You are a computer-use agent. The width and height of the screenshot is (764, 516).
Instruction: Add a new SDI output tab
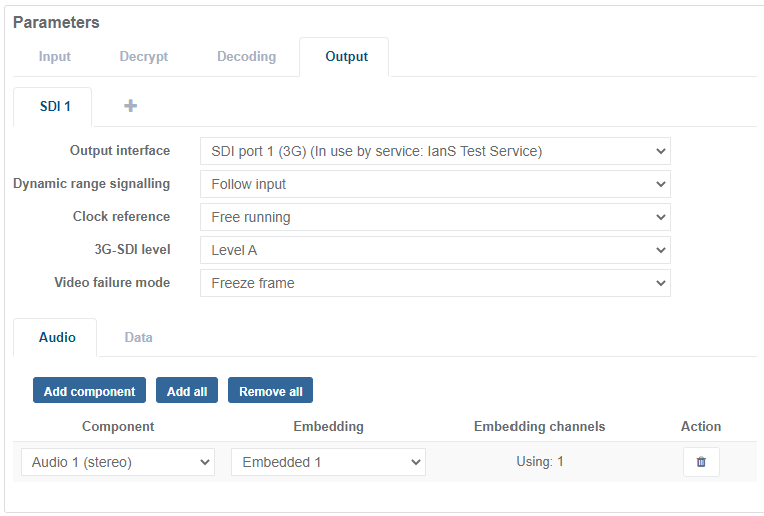(x=130, y=106)
